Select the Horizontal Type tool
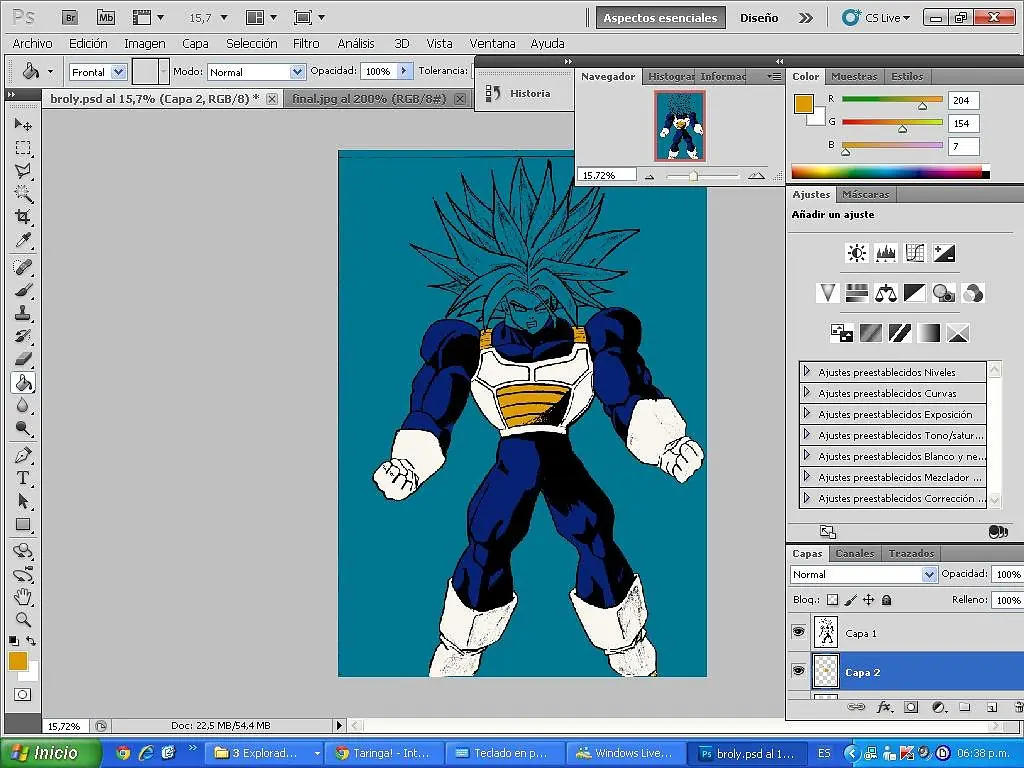Image resolution: width=1024 pixels, height=768 pixels. pyautogui.click(x=23, y=477)
